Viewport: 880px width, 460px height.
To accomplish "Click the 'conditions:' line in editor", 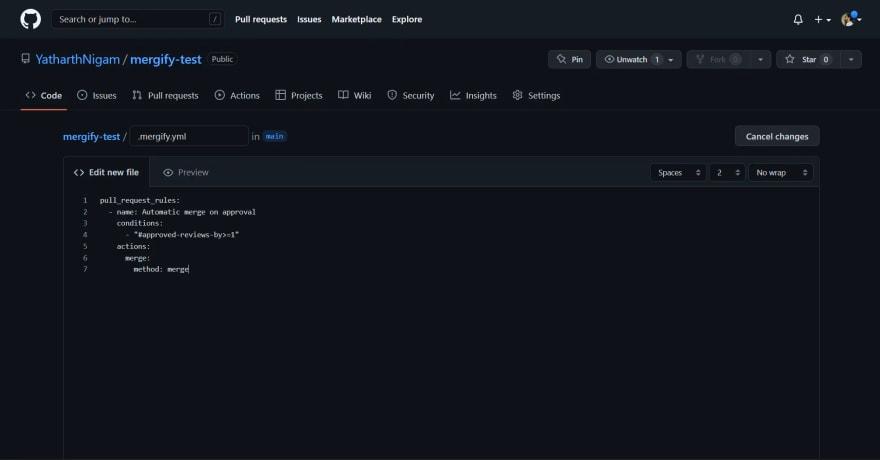I will (x=140, y=223).
